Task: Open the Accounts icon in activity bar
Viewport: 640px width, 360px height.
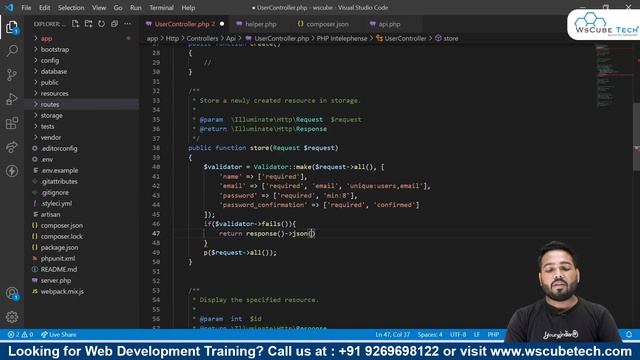Action: point(12,293)
